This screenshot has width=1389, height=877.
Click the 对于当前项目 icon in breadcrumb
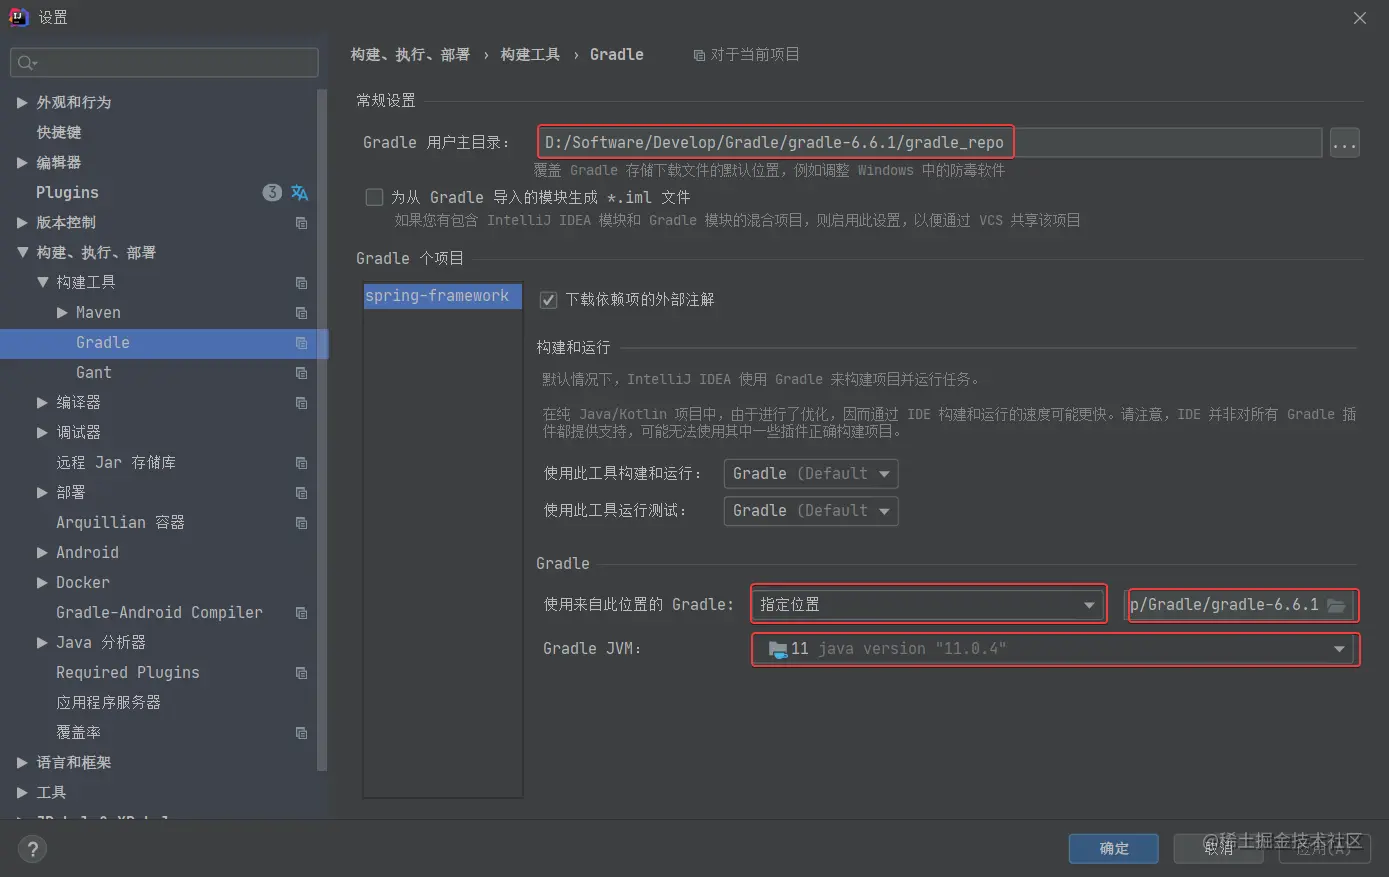click(699, 55)
